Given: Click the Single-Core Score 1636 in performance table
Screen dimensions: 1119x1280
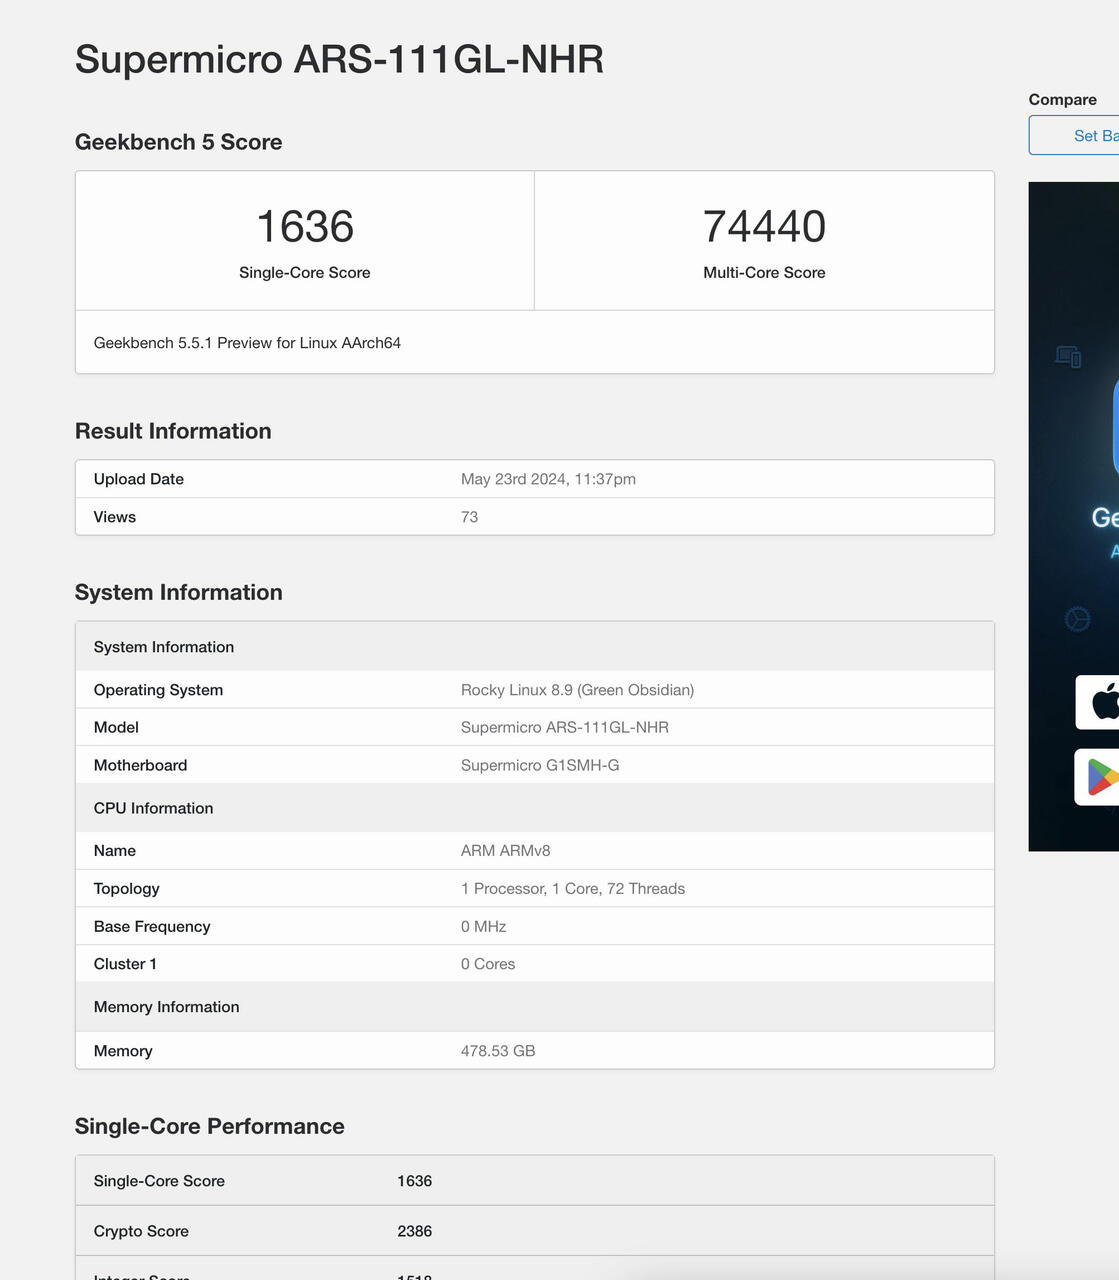Looking at the screenshot, I should pos(414,1181).
